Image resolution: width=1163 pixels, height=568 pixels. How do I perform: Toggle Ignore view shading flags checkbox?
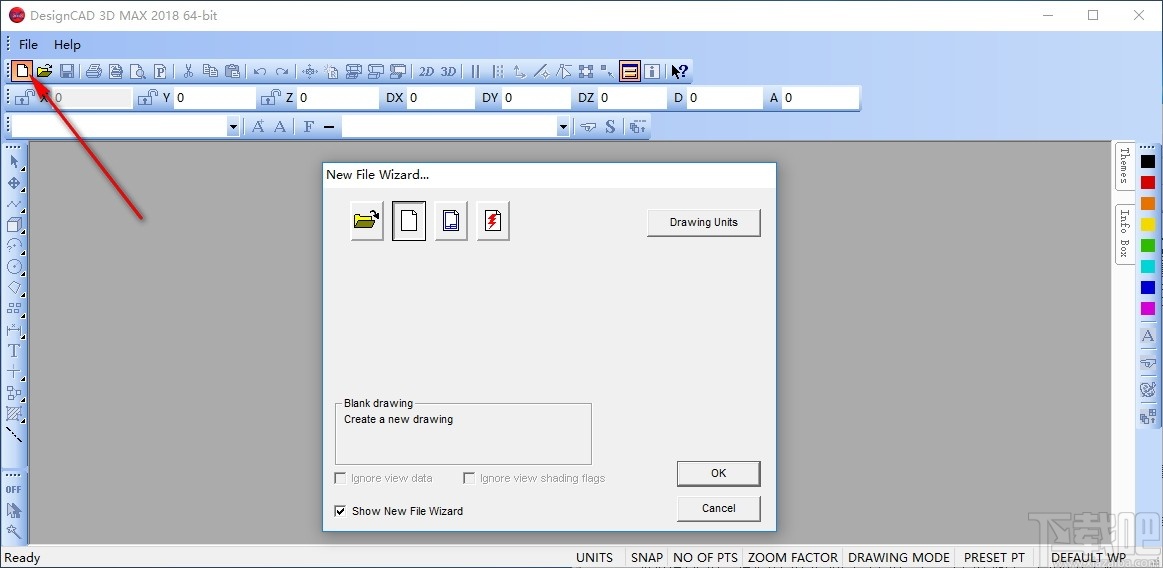469,478
